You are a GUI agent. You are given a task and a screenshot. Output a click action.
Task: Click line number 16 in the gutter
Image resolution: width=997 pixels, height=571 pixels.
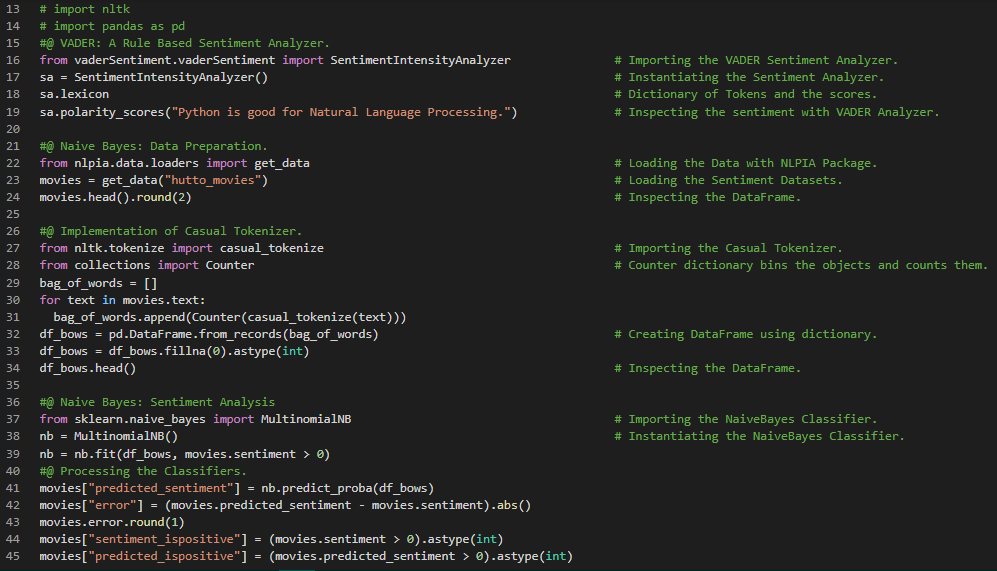[13, 60]
